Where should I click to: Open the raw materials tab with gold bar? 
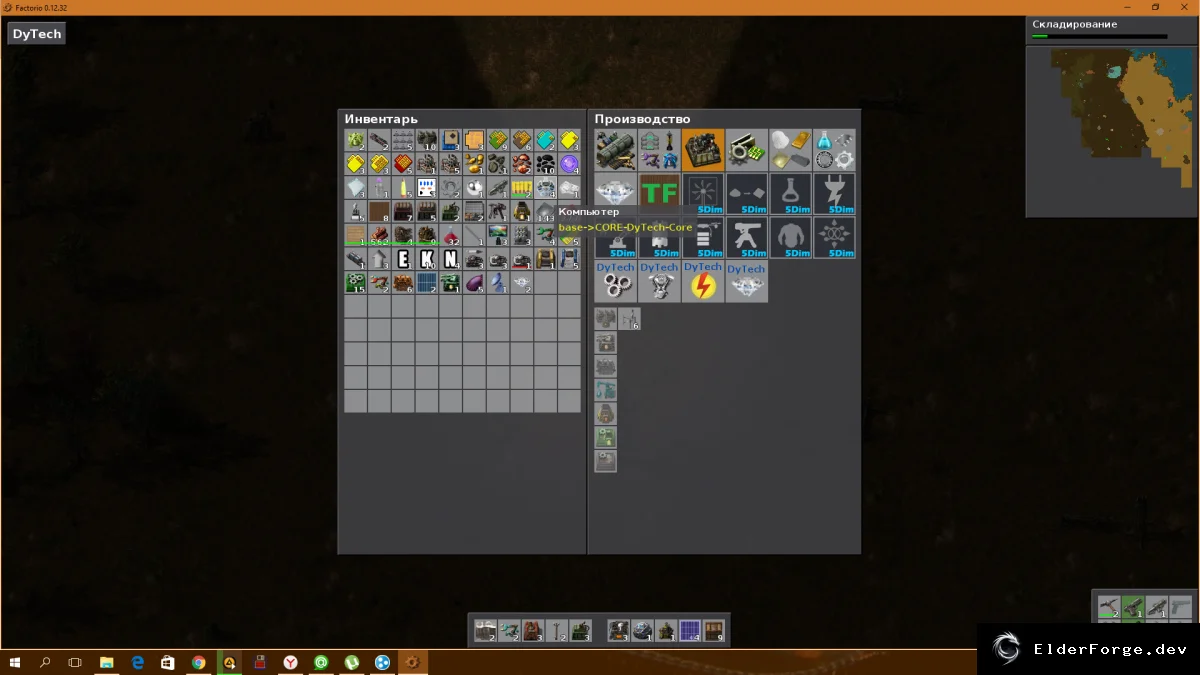coord(791,150)
